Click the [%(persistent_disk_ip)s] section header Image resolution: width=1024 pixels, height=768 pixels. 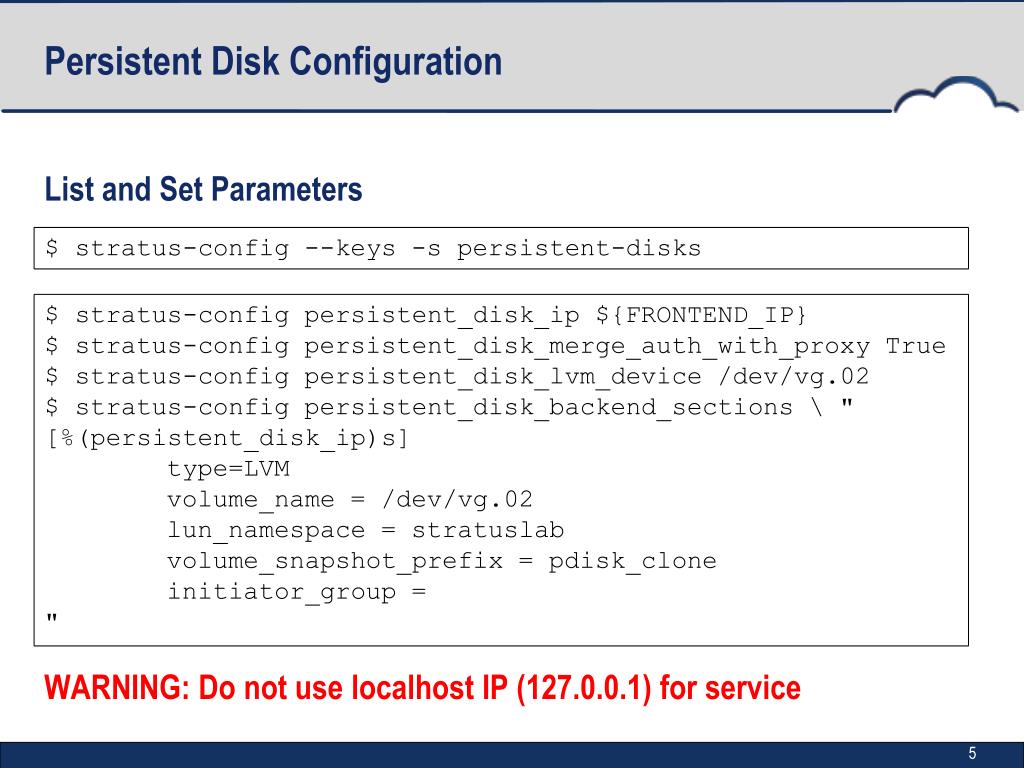227,438
